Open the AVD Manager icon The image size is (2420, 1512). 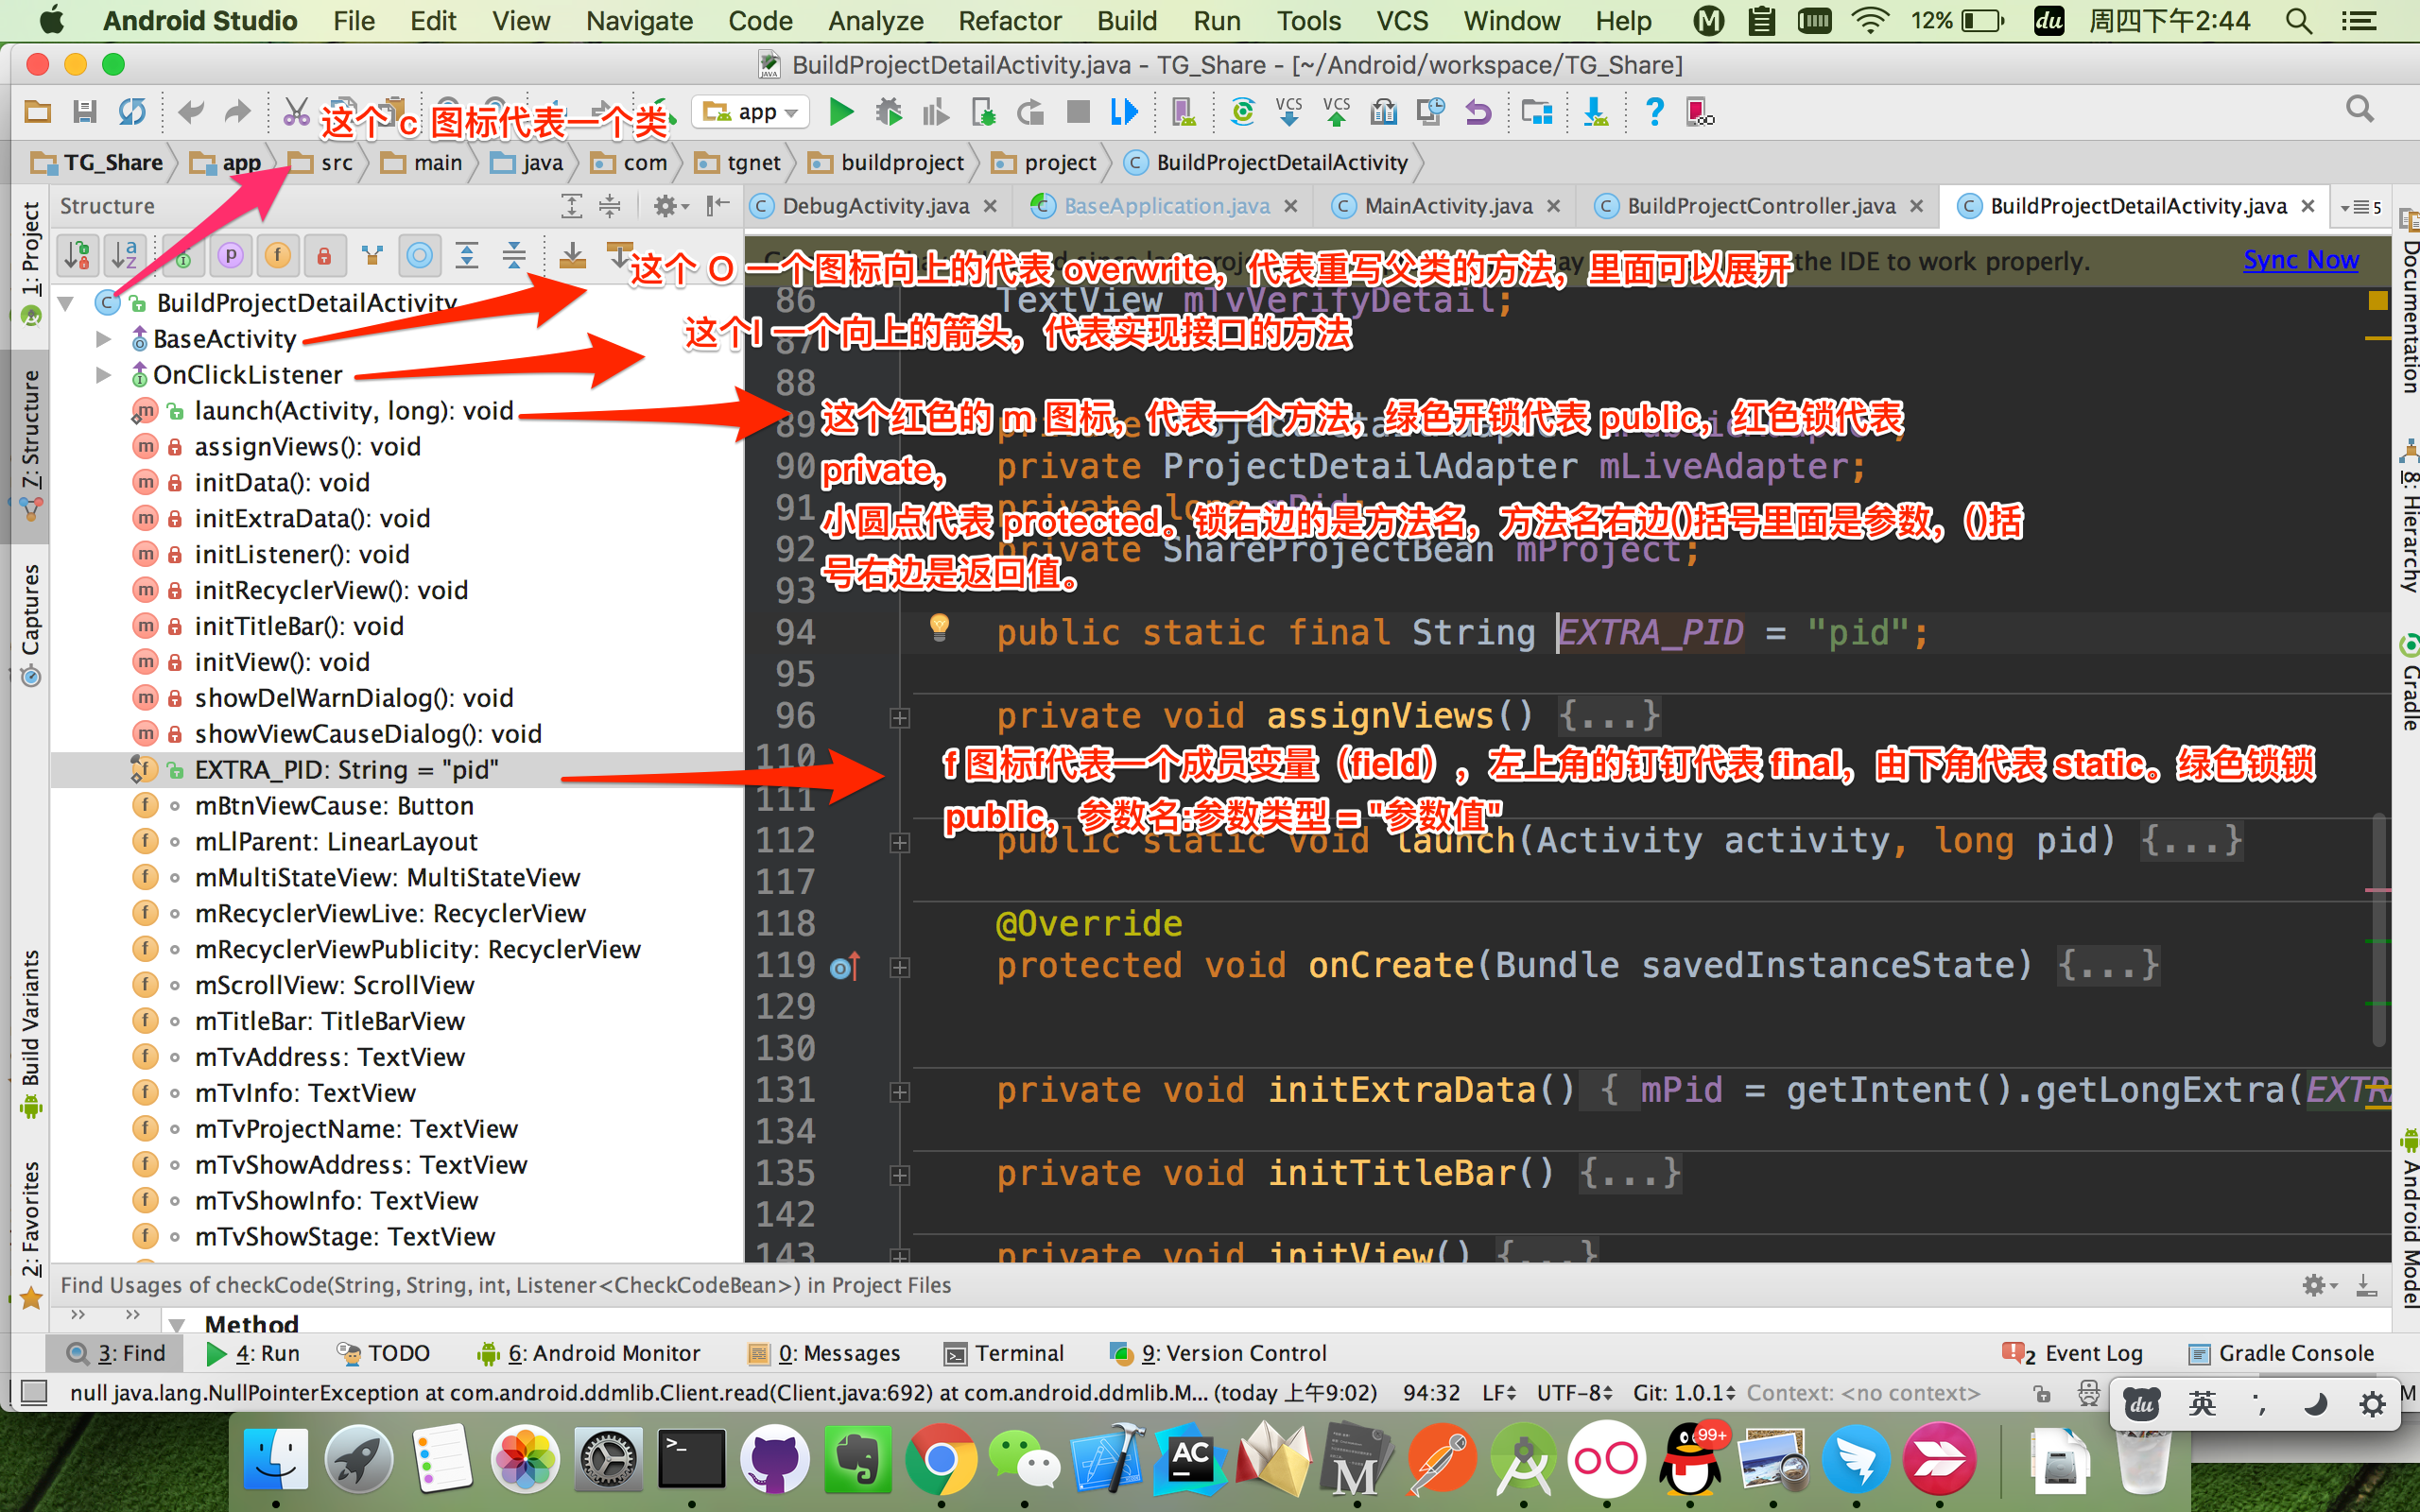1183,111
